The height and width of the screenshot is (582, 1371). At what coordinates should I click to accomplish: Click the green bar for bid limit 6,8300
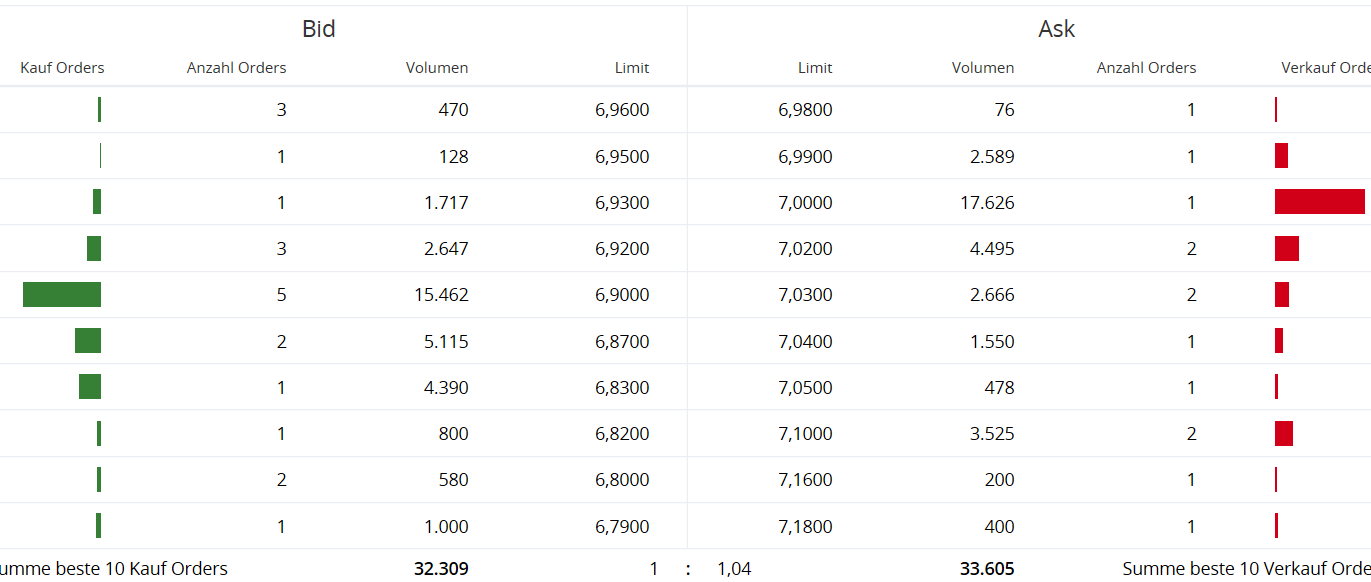click(90, 387)
